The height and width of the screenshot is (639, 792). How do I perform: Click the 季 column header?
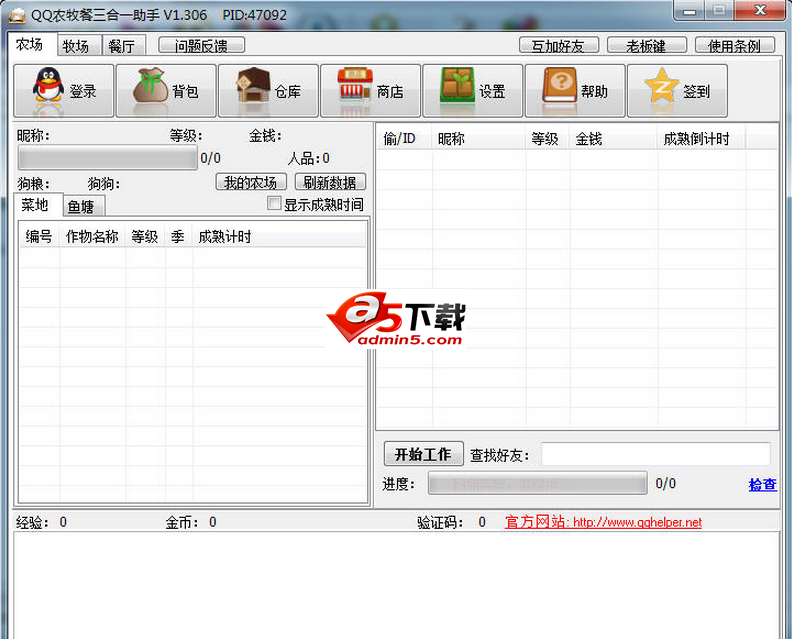pos(179,236)
